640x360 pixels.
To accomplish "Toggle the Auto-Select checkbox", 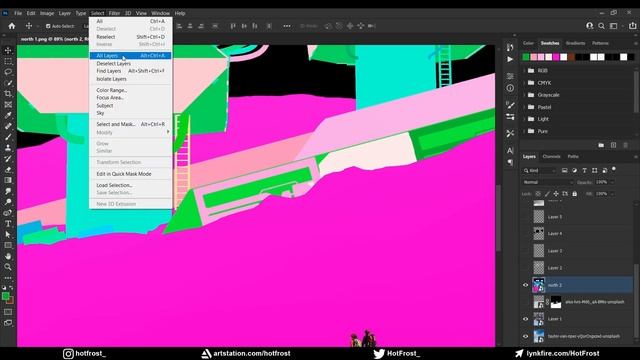I will (48, 26).
